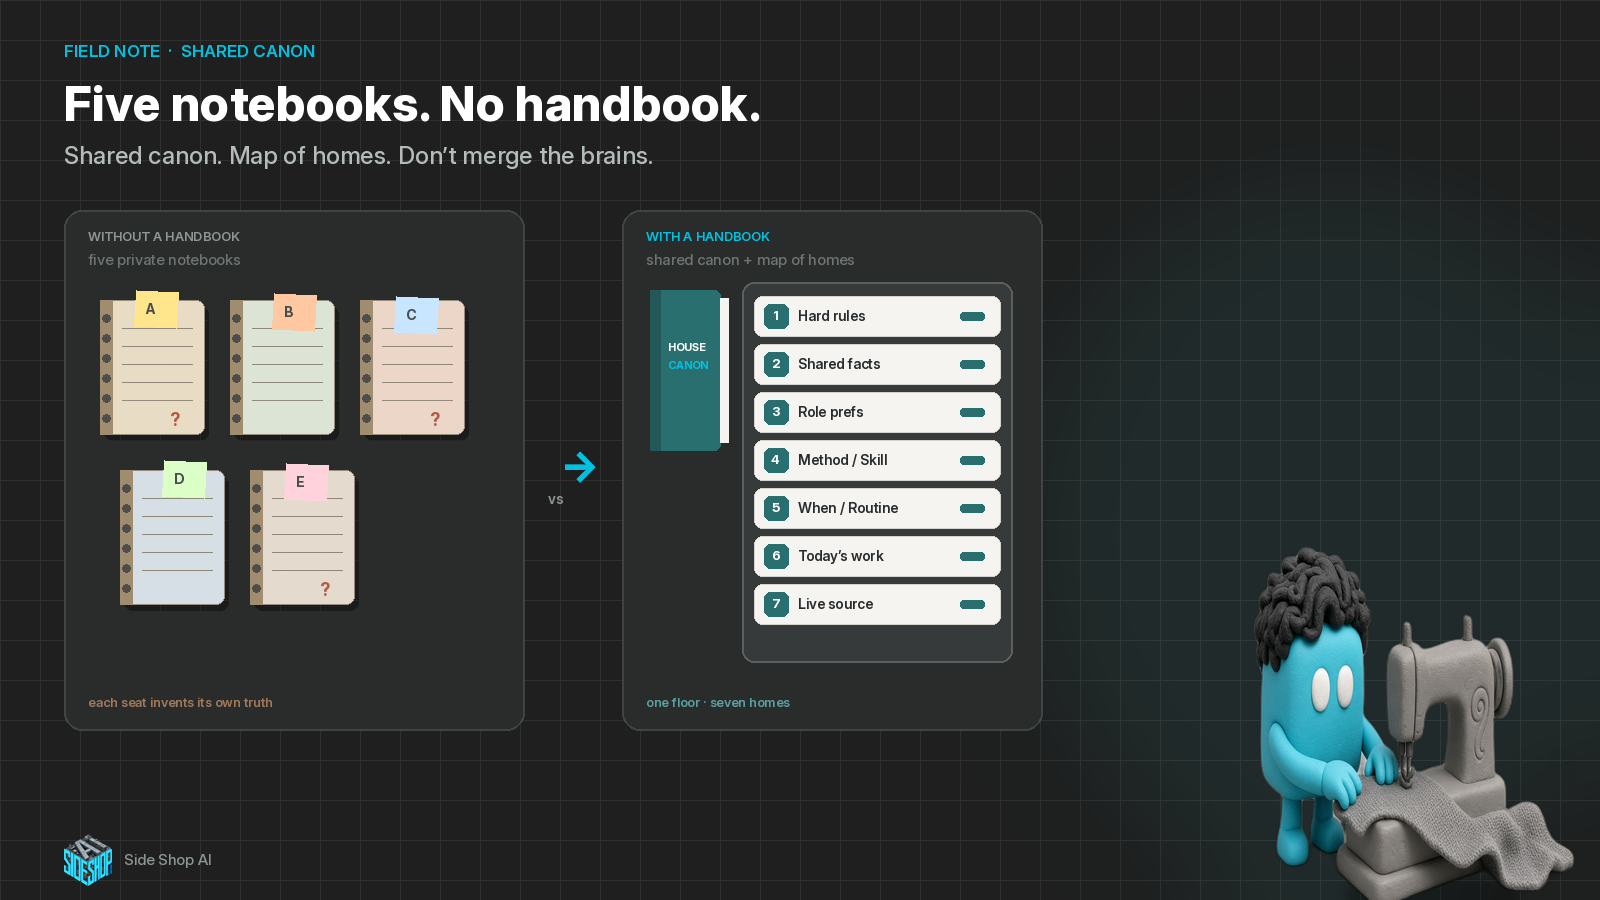Viewport: 1600px width, 900px height.
Task: Select the green notebook labeled B
Action: tap(283, 365)
